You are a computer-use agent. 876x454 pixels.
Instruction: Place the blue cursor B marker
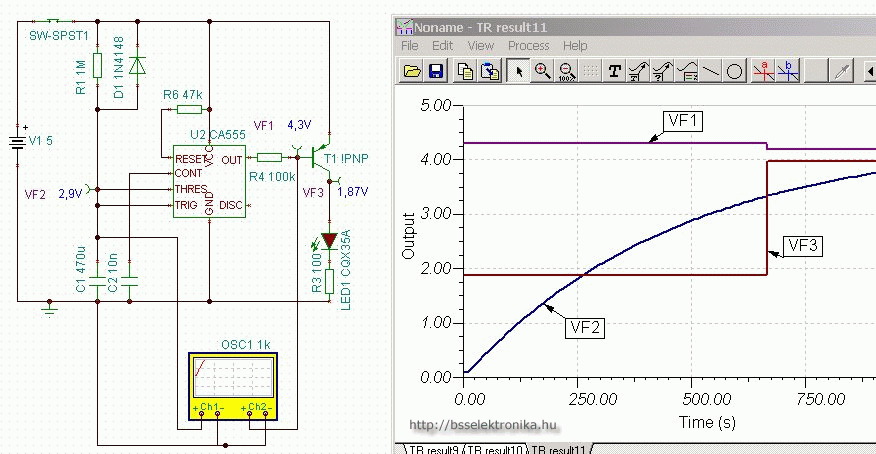tap(788, 71)
